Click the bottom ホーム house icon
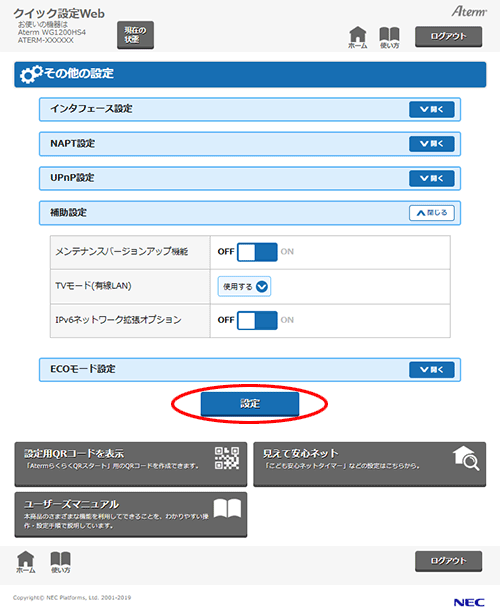The height and width of the screenshot is (616, 500). (x=26, y=562)
